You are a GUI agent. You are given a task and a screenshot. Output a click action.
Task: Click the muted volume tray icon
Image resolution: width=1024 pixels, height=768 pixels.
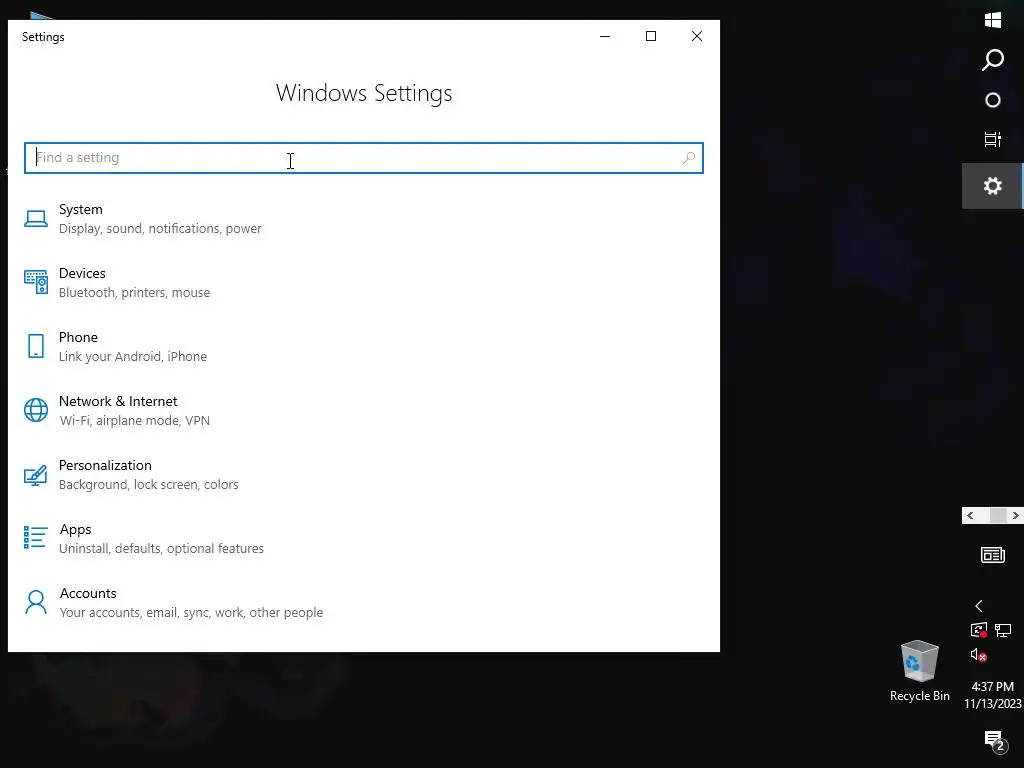point(978,654)
